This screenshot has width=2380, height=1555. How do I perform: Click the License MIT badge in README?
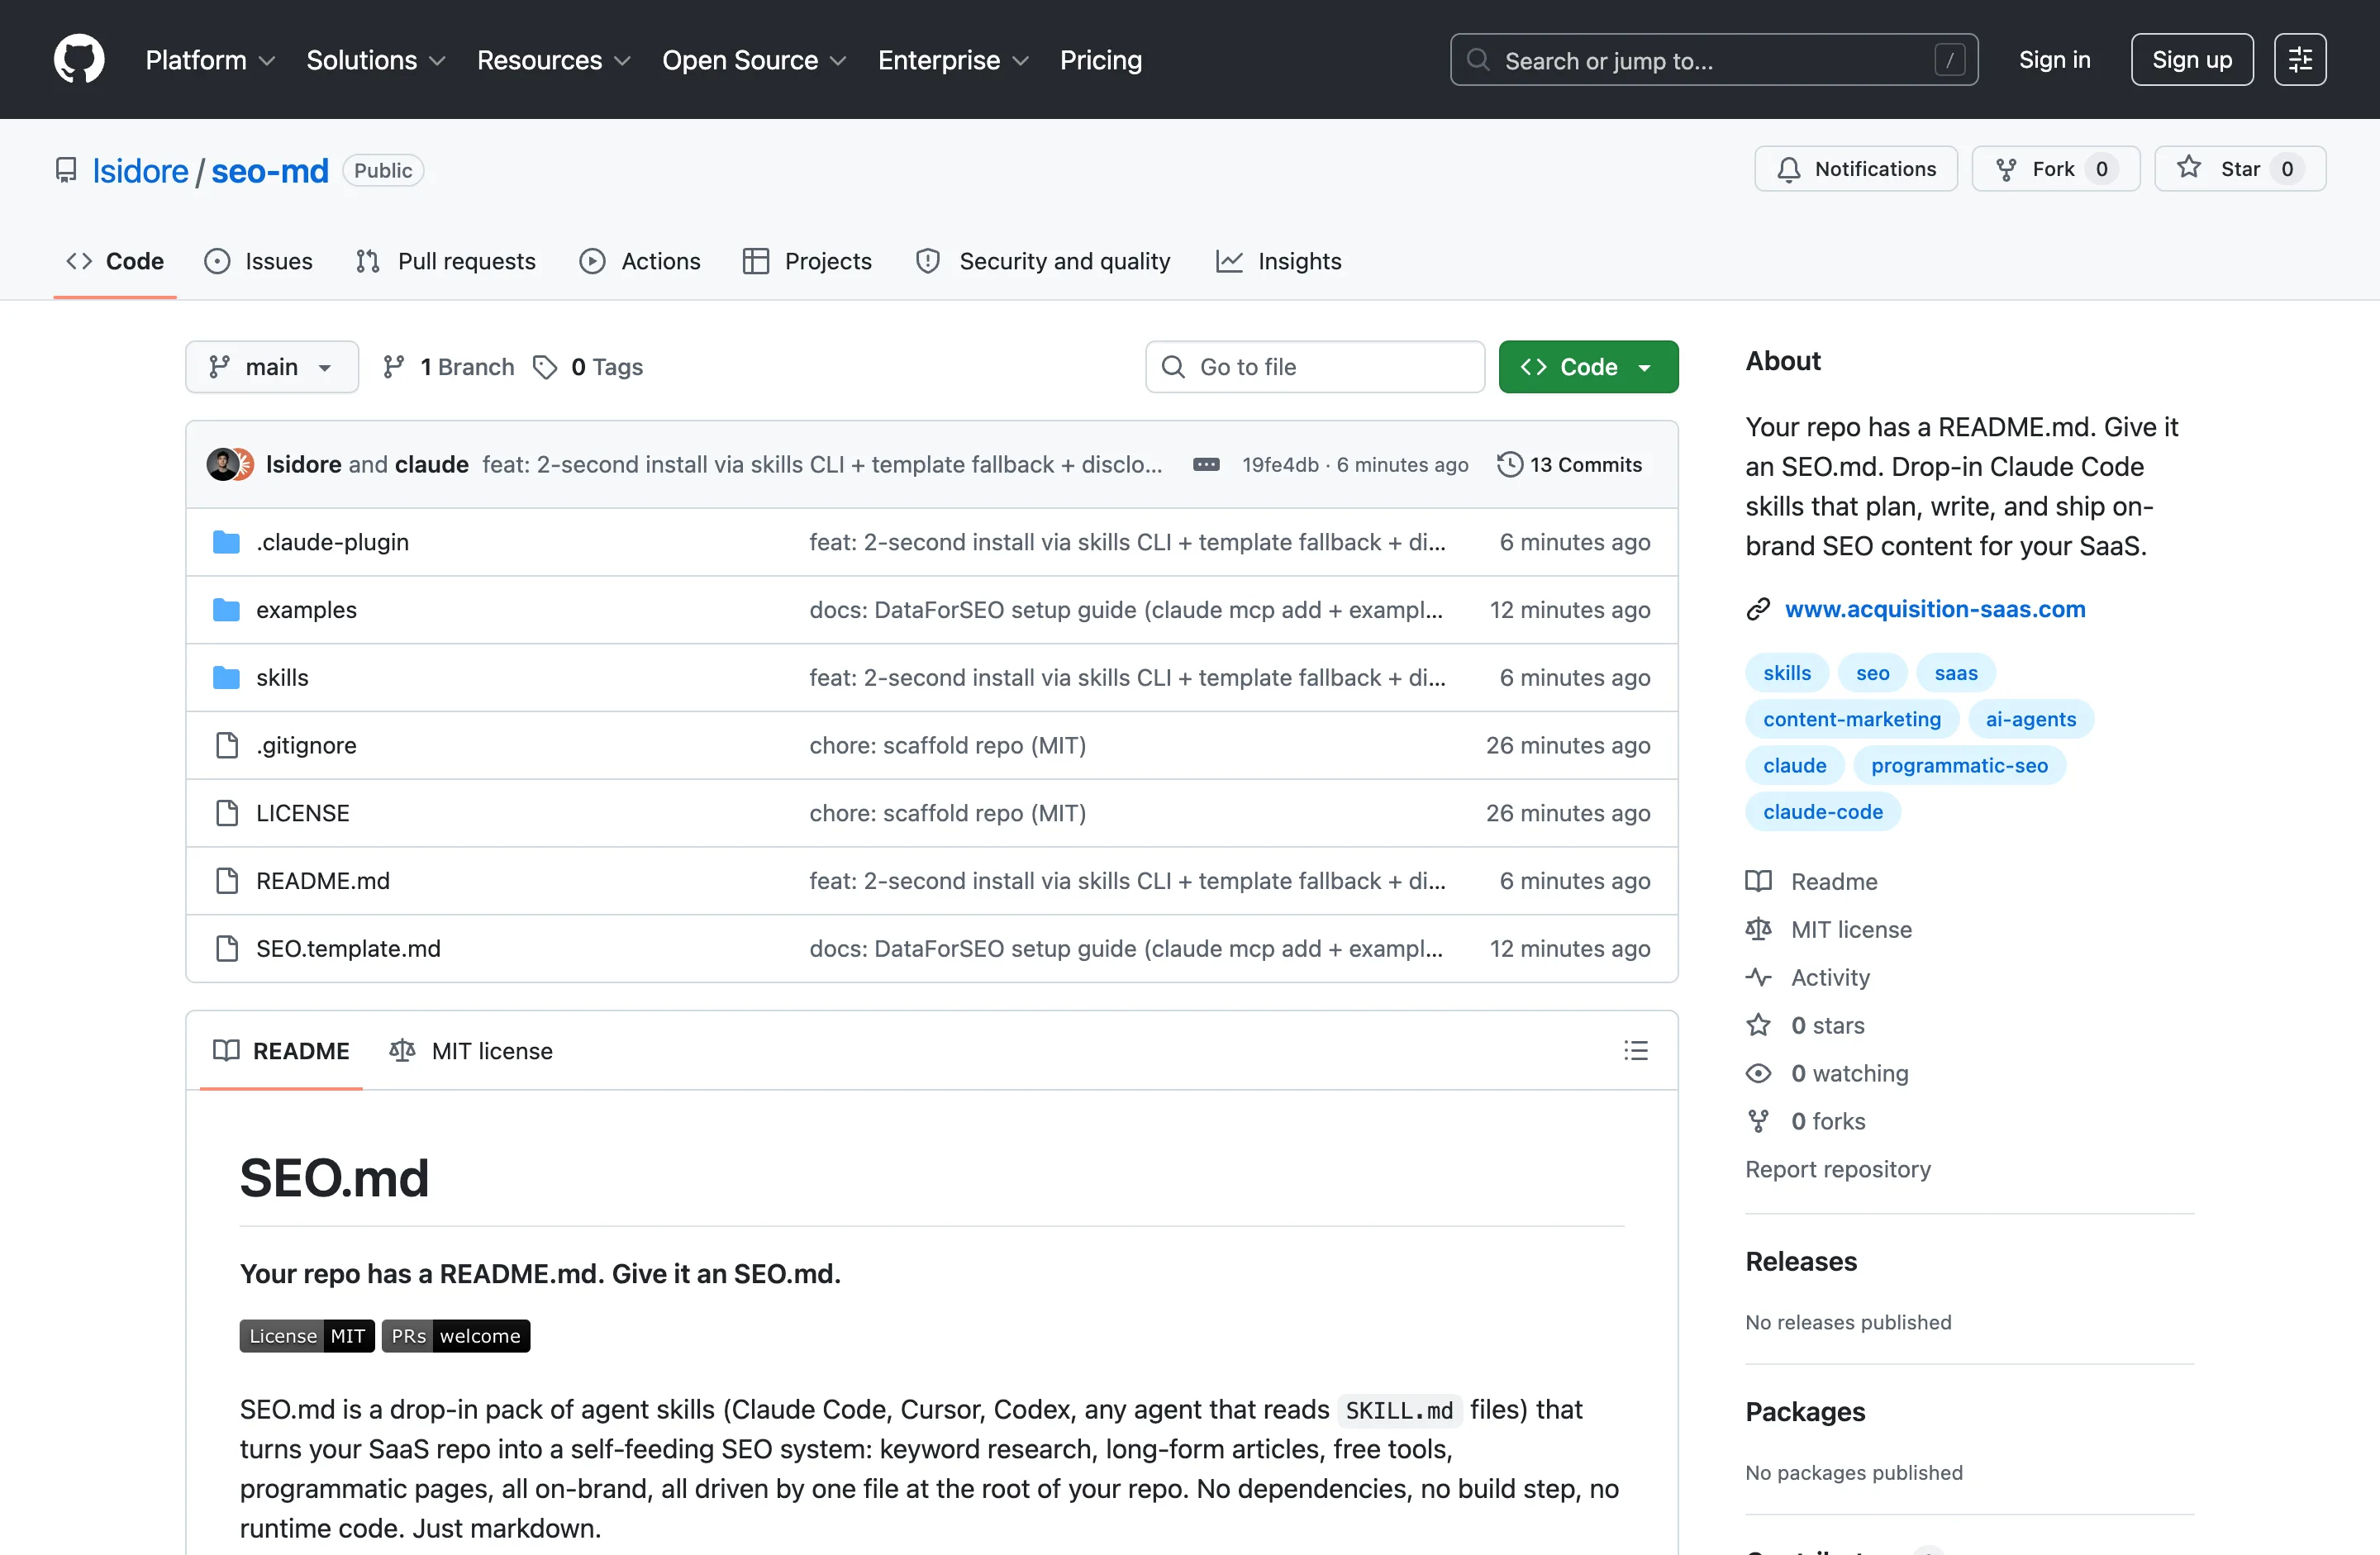[307, 1336]
